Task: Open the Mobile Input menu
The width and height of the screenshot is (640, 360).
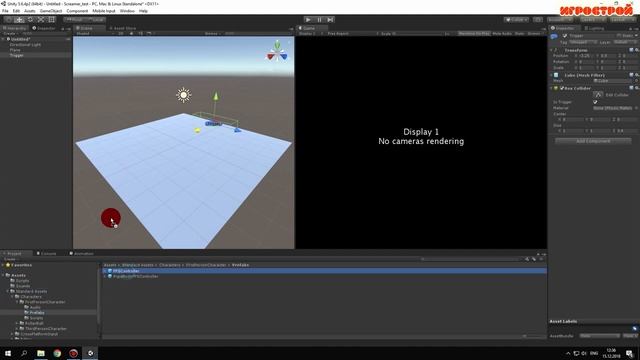Action: tap(104, 11)
